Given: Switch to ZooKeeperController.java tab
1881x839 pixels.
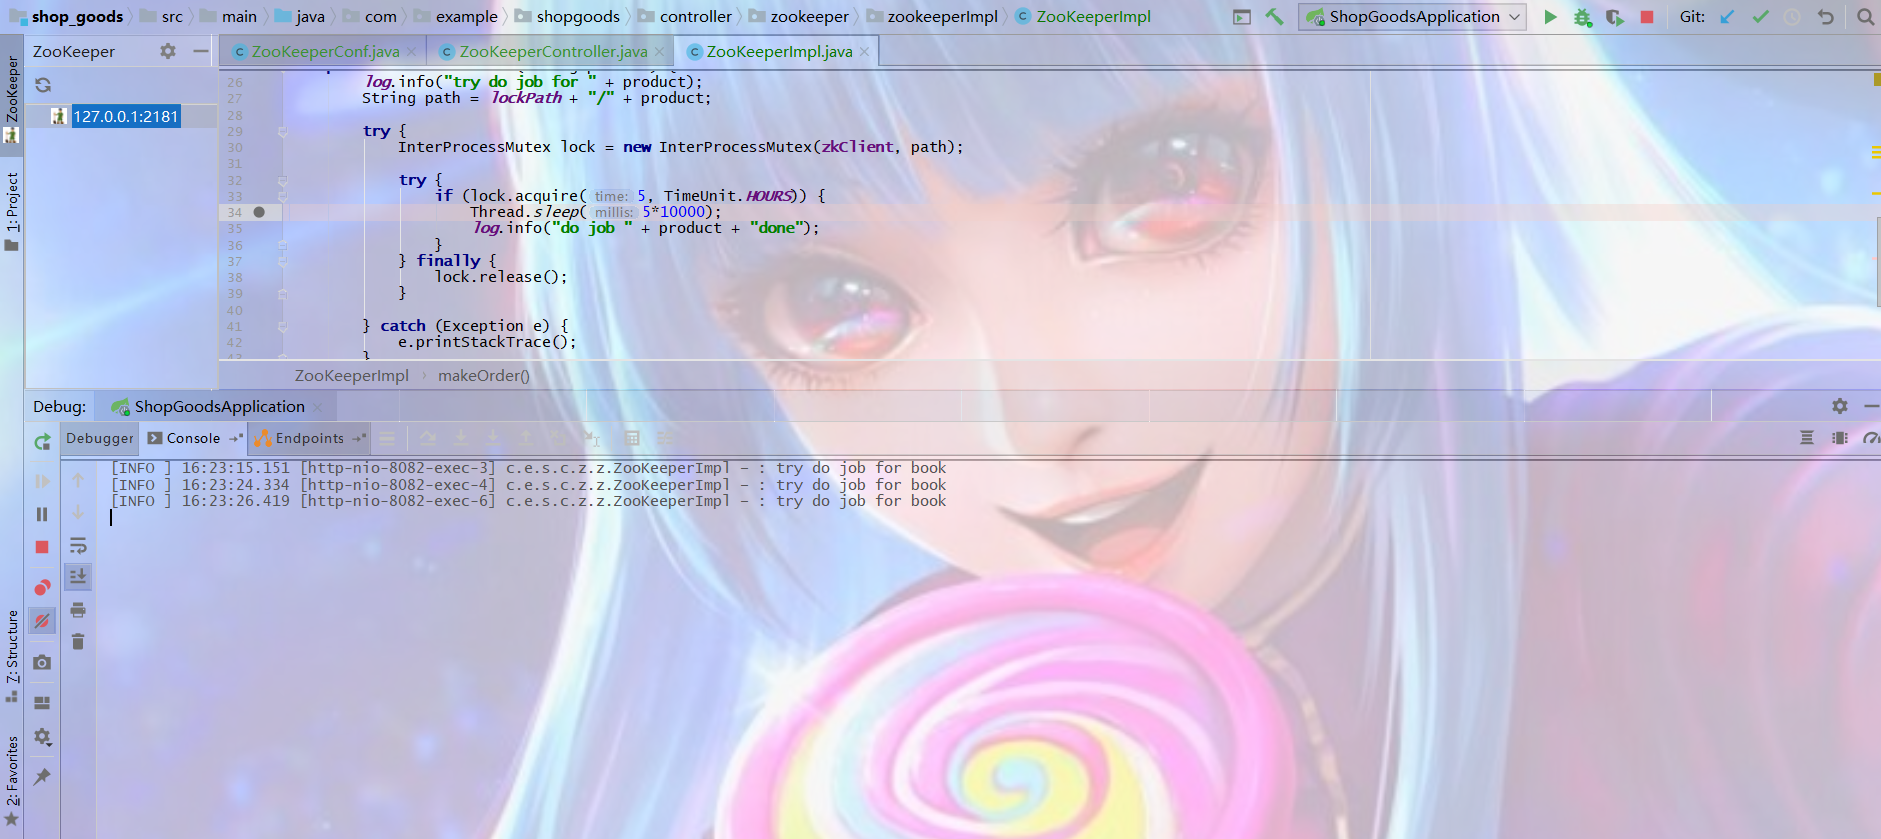Looking at the screenshot, I should [x=552, y=52].
